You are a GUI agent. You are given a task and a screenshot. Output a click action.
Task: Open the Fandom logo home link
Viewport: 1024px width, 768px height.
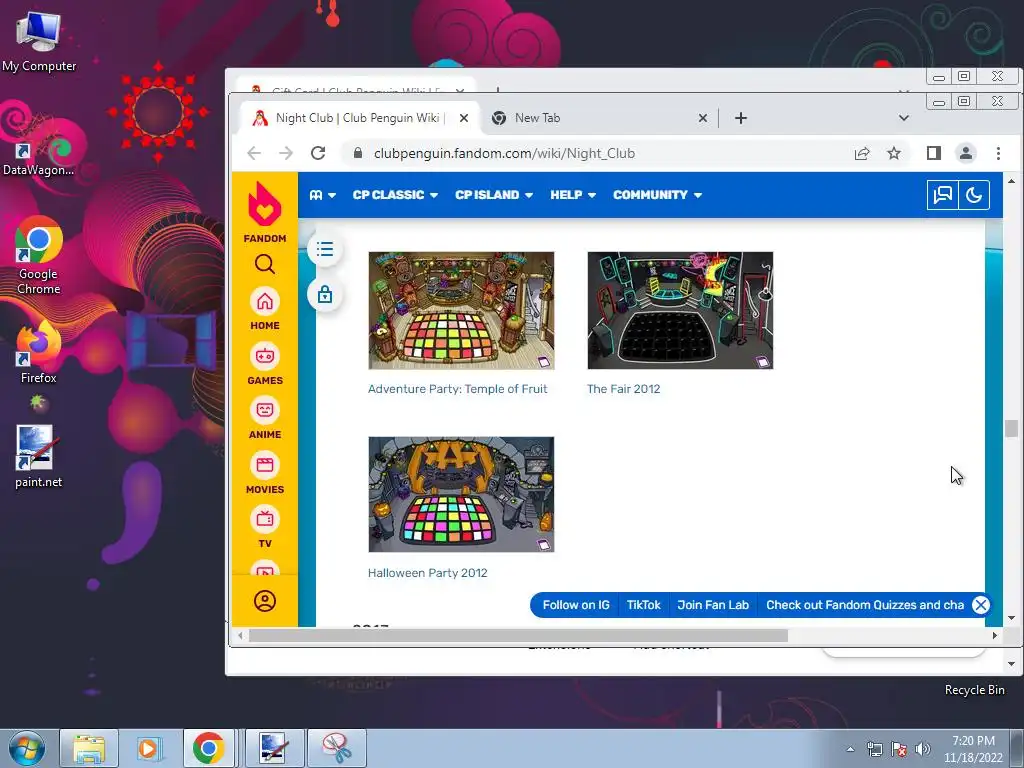[x=264, y=212]
